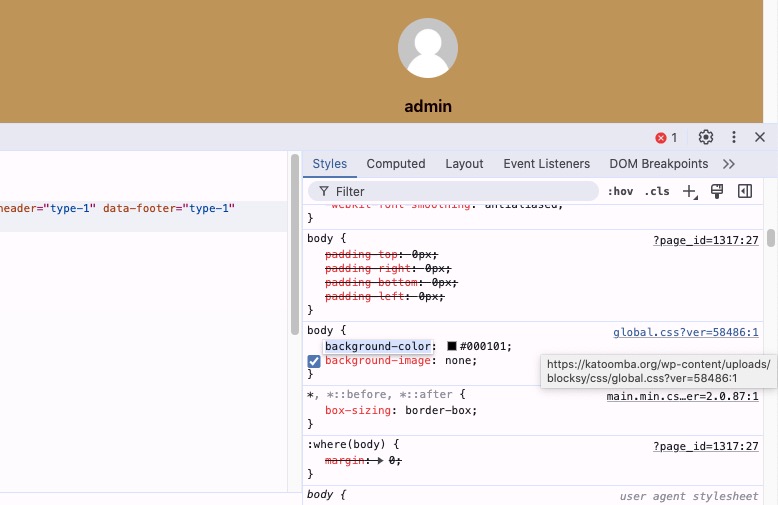
Task: Click the user agent stylesheet label
Action: pos(689,496)
